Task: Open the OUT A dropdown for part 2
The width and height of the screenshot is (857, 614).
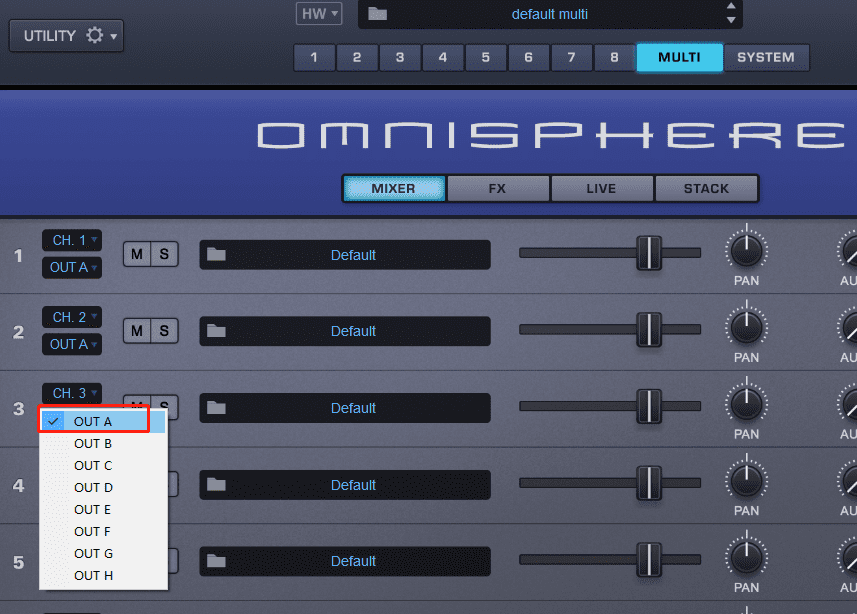Action: (x=72, y=344)
